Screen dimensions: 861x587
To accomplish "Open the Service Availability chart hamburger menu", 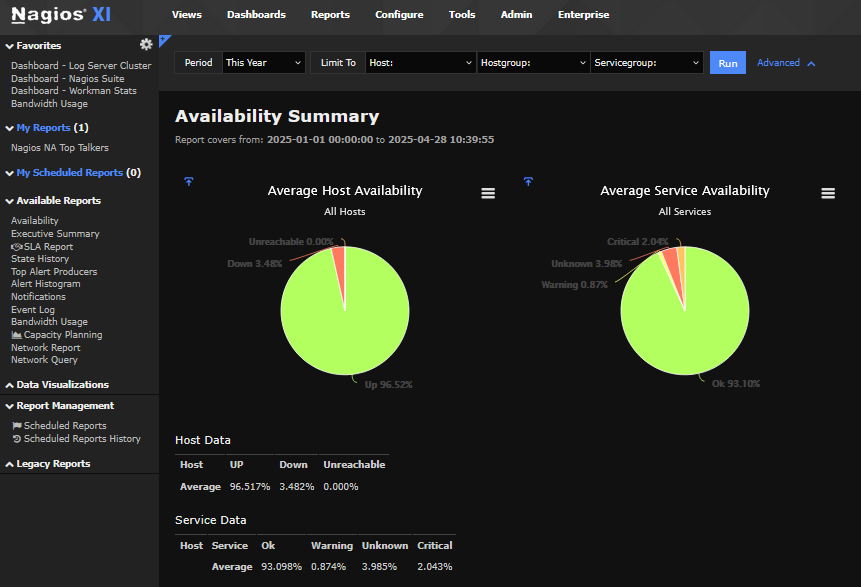I will click(828, 193).
